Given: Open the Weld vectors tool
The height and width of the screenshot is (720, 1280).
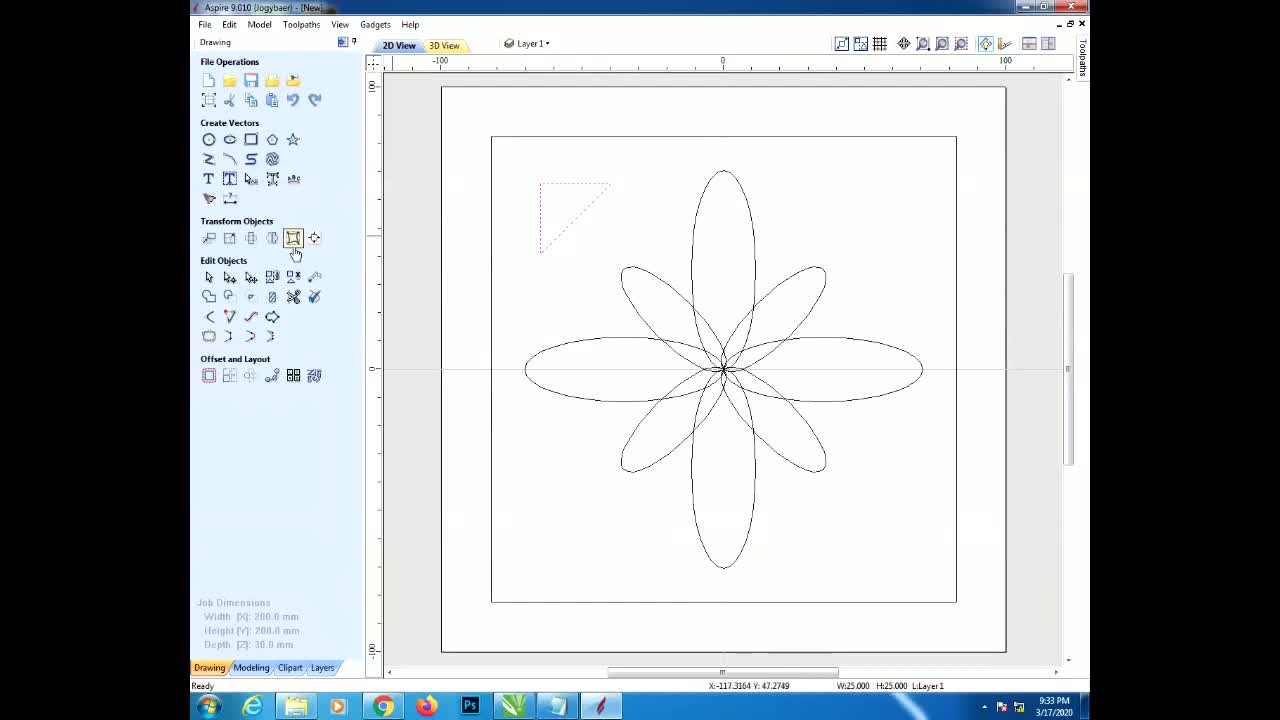Looking at the screenshot, I should point(208,297).
